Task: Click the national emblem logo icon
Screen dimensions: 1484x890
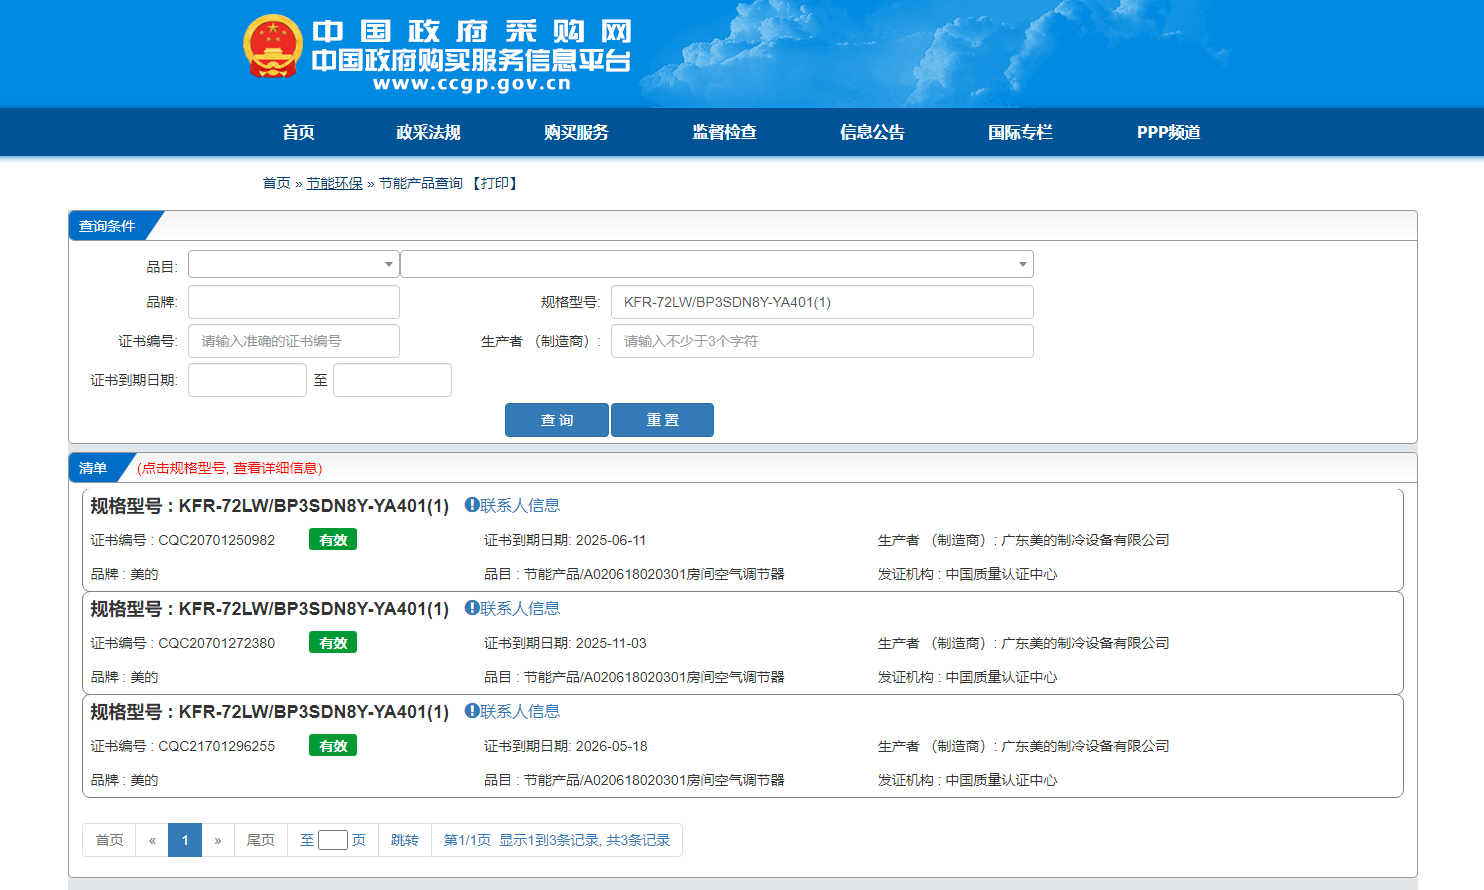Action: coord(272,46)
